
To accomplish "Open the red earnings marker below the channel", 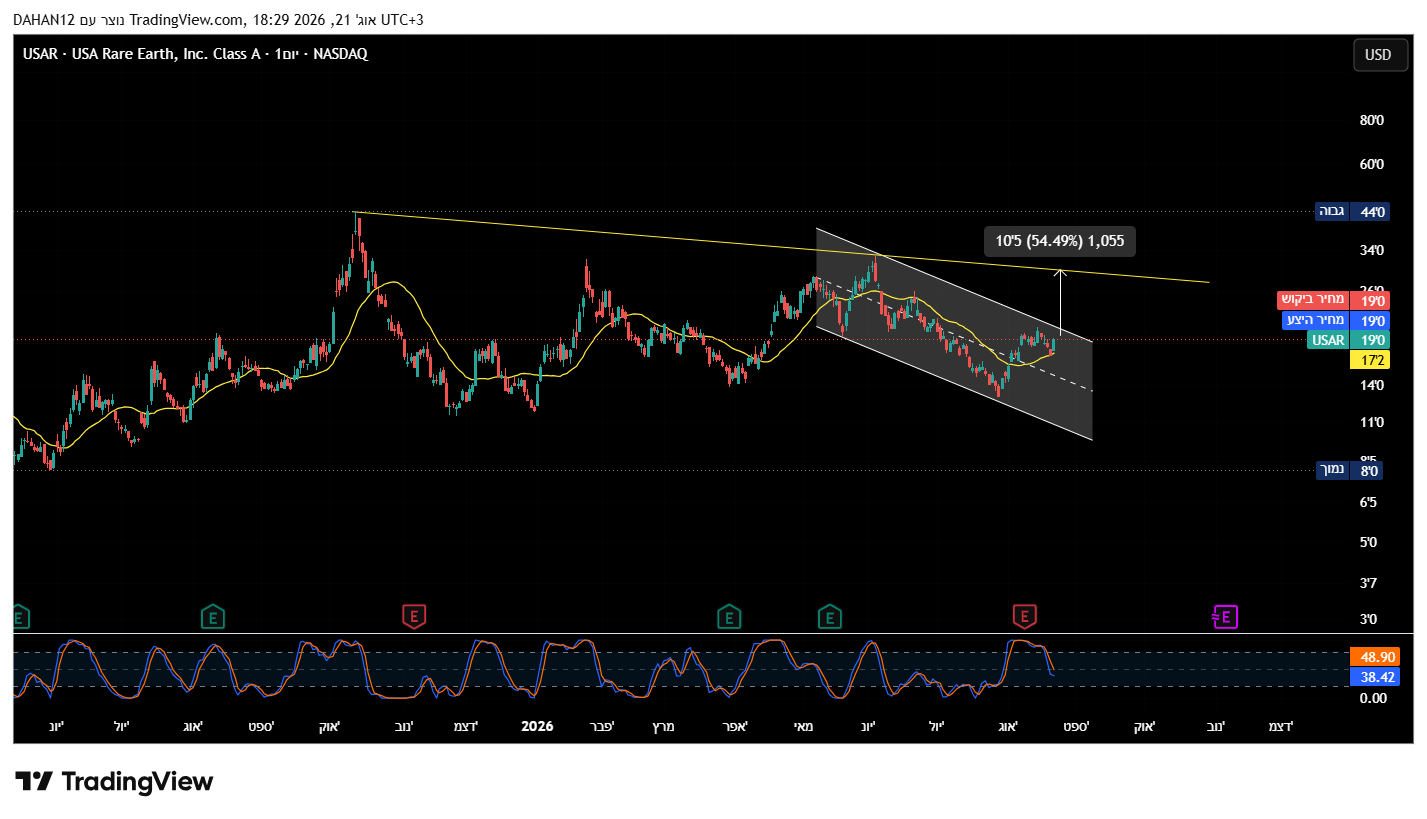I will [1024, 617].
